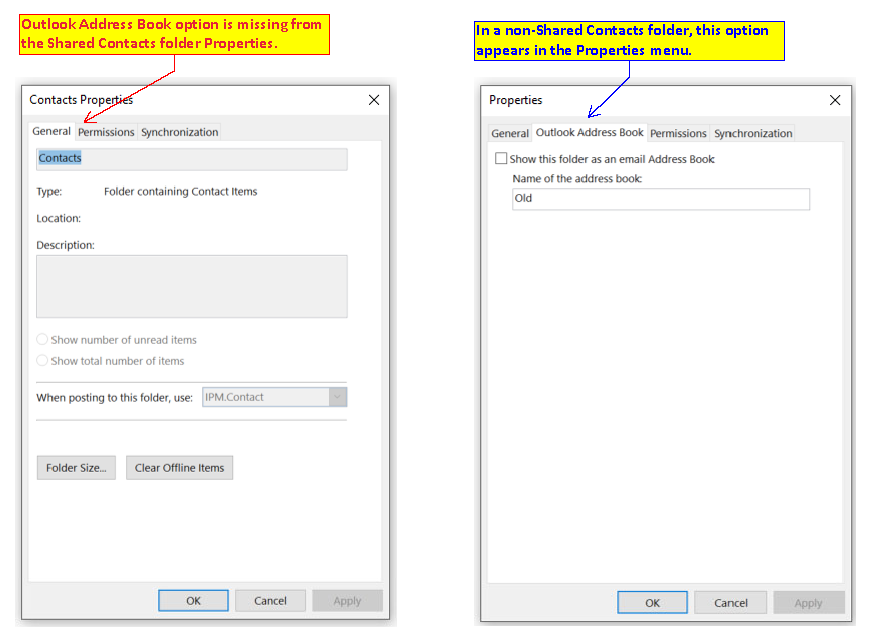Click the Folder Size... button
869x638 pixels.
pyautogui.click(x=76, y=468)
